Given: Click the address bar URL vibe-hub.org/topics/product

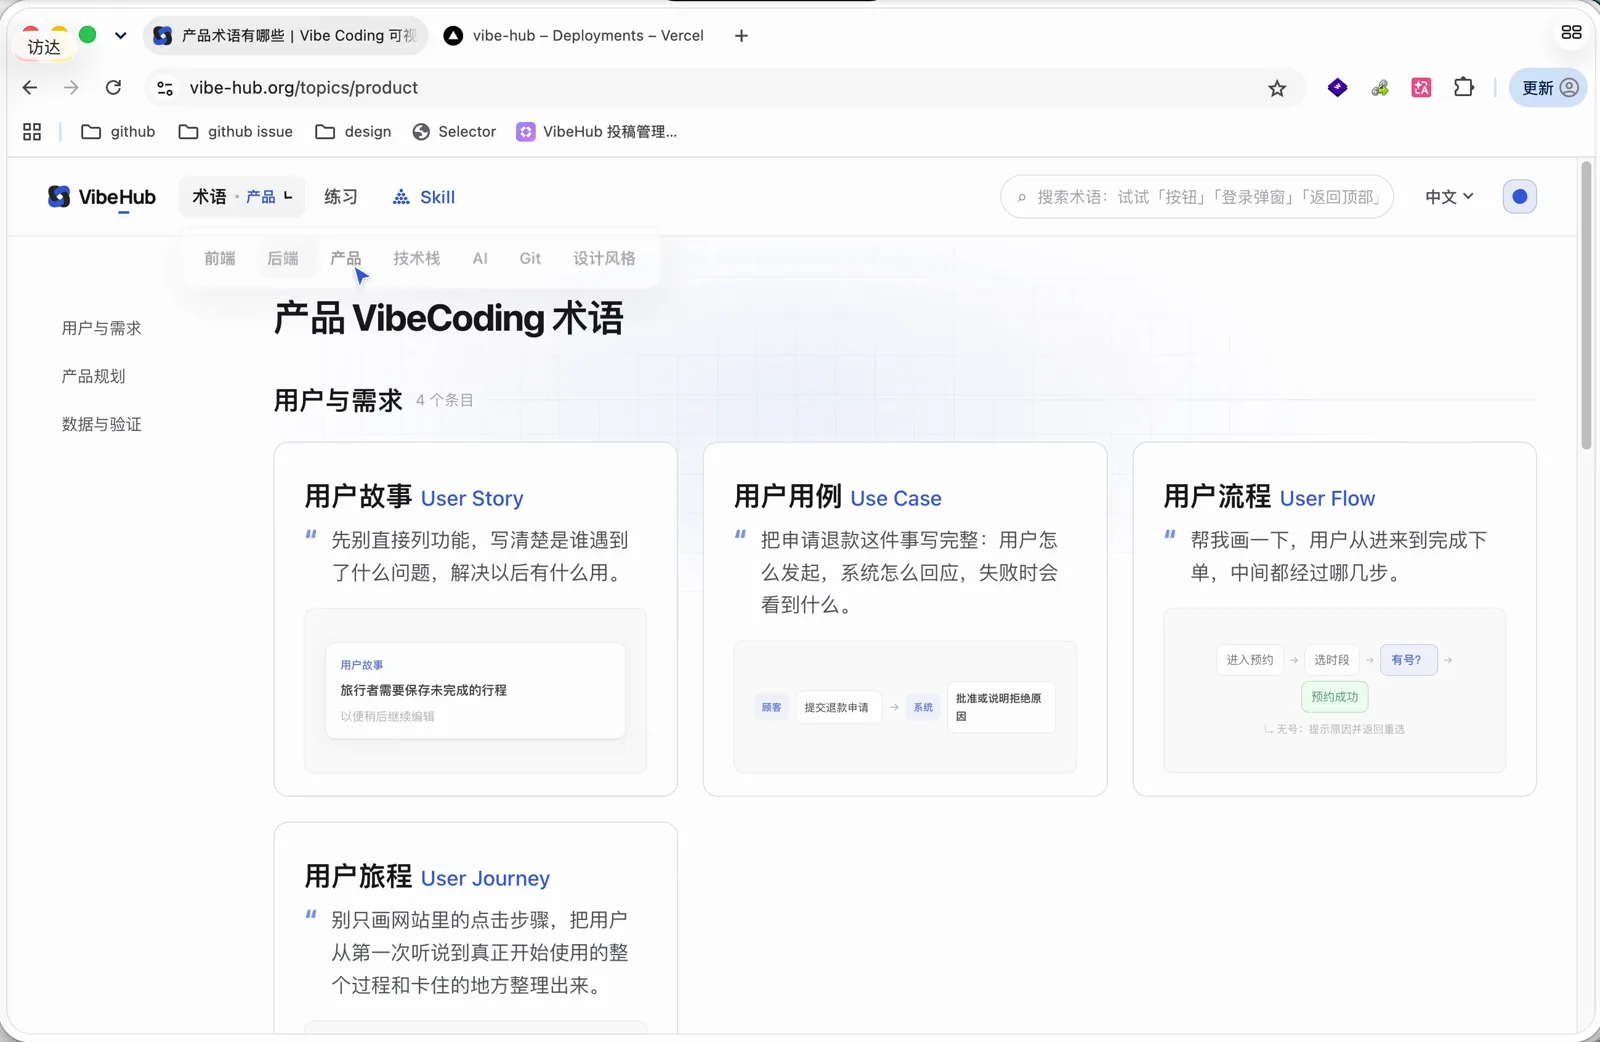Looking at the screenshot, I should tap(304, 88).
